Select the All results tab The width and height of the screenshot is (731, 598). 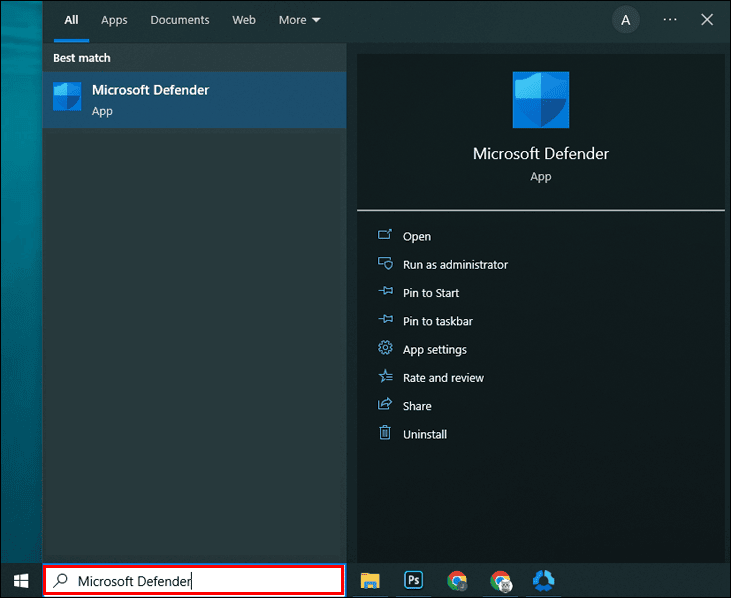click(71, 20)
